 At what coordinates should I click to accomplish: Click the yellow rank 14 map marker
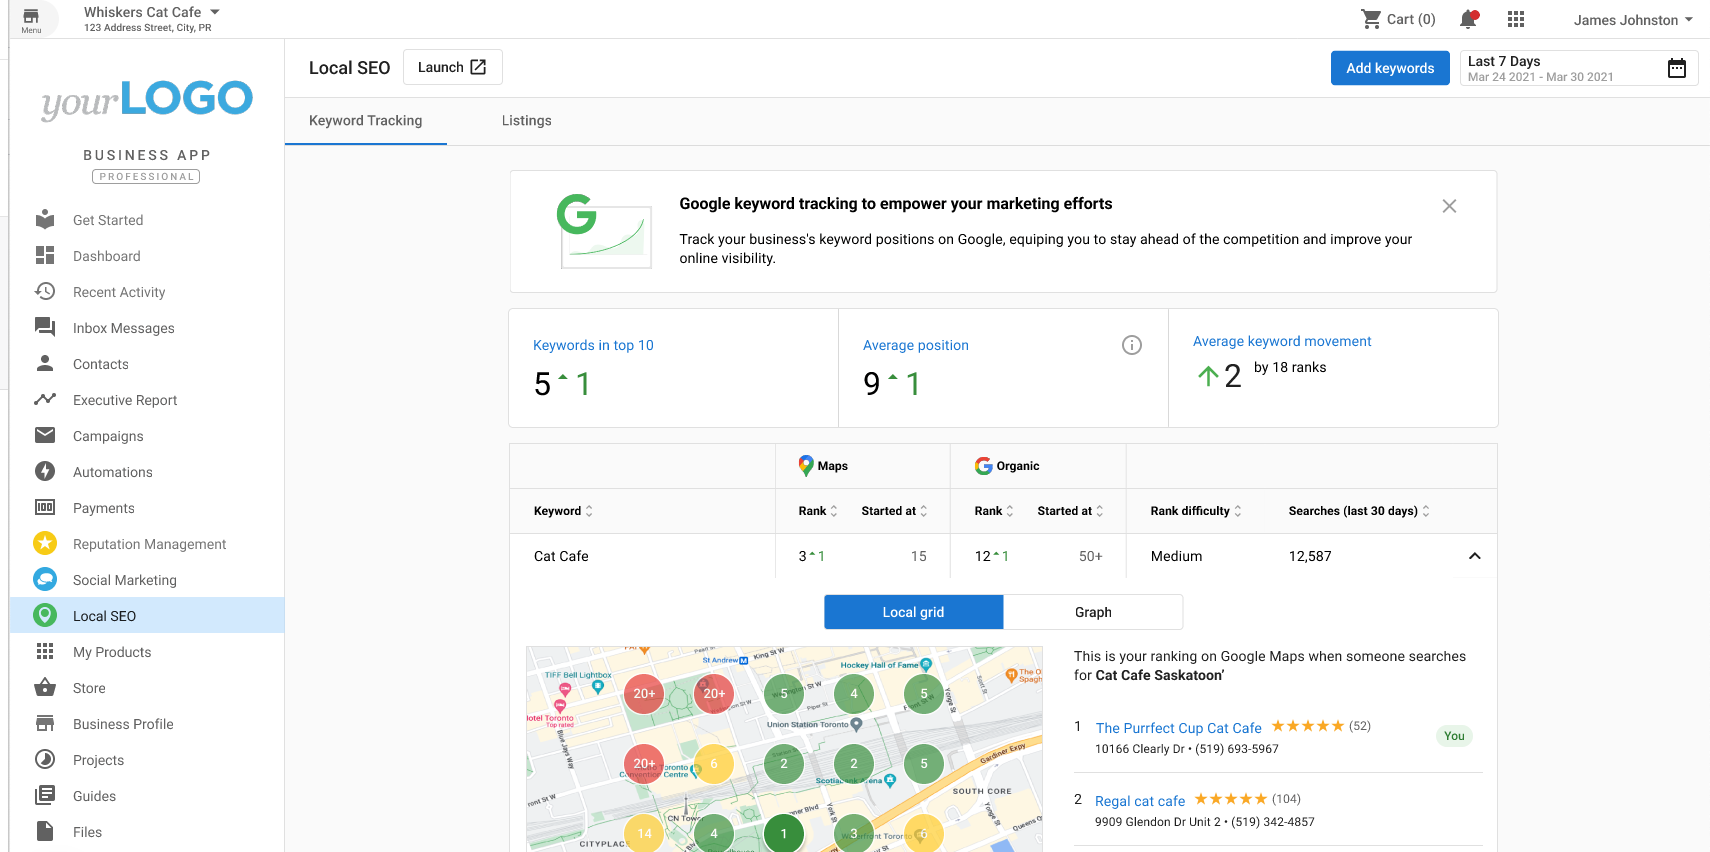pyautogui.click(x=644, y=833)
